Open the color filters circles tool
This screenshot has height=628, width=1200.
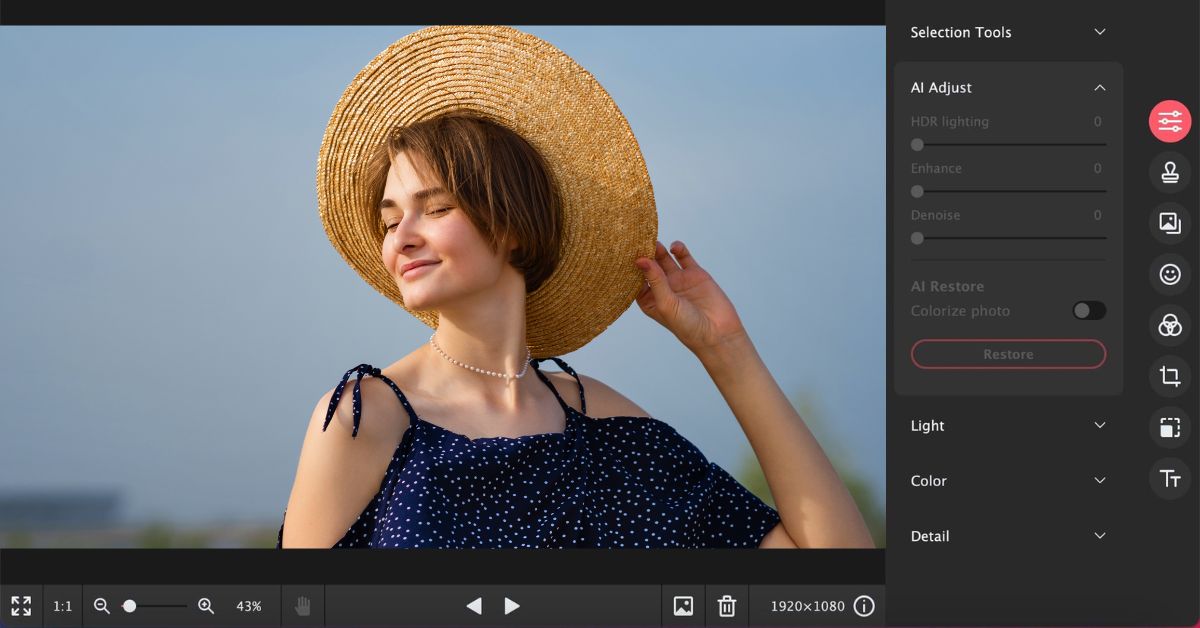(1169, 325)
